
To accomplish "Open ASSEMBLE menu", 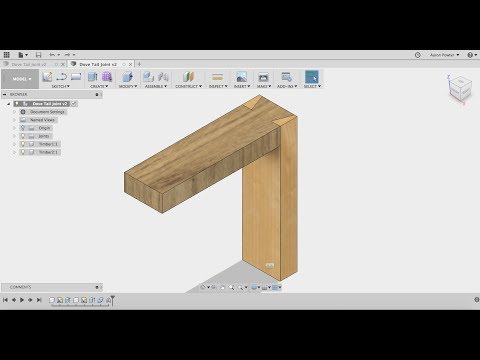I will tap(156, 86).
